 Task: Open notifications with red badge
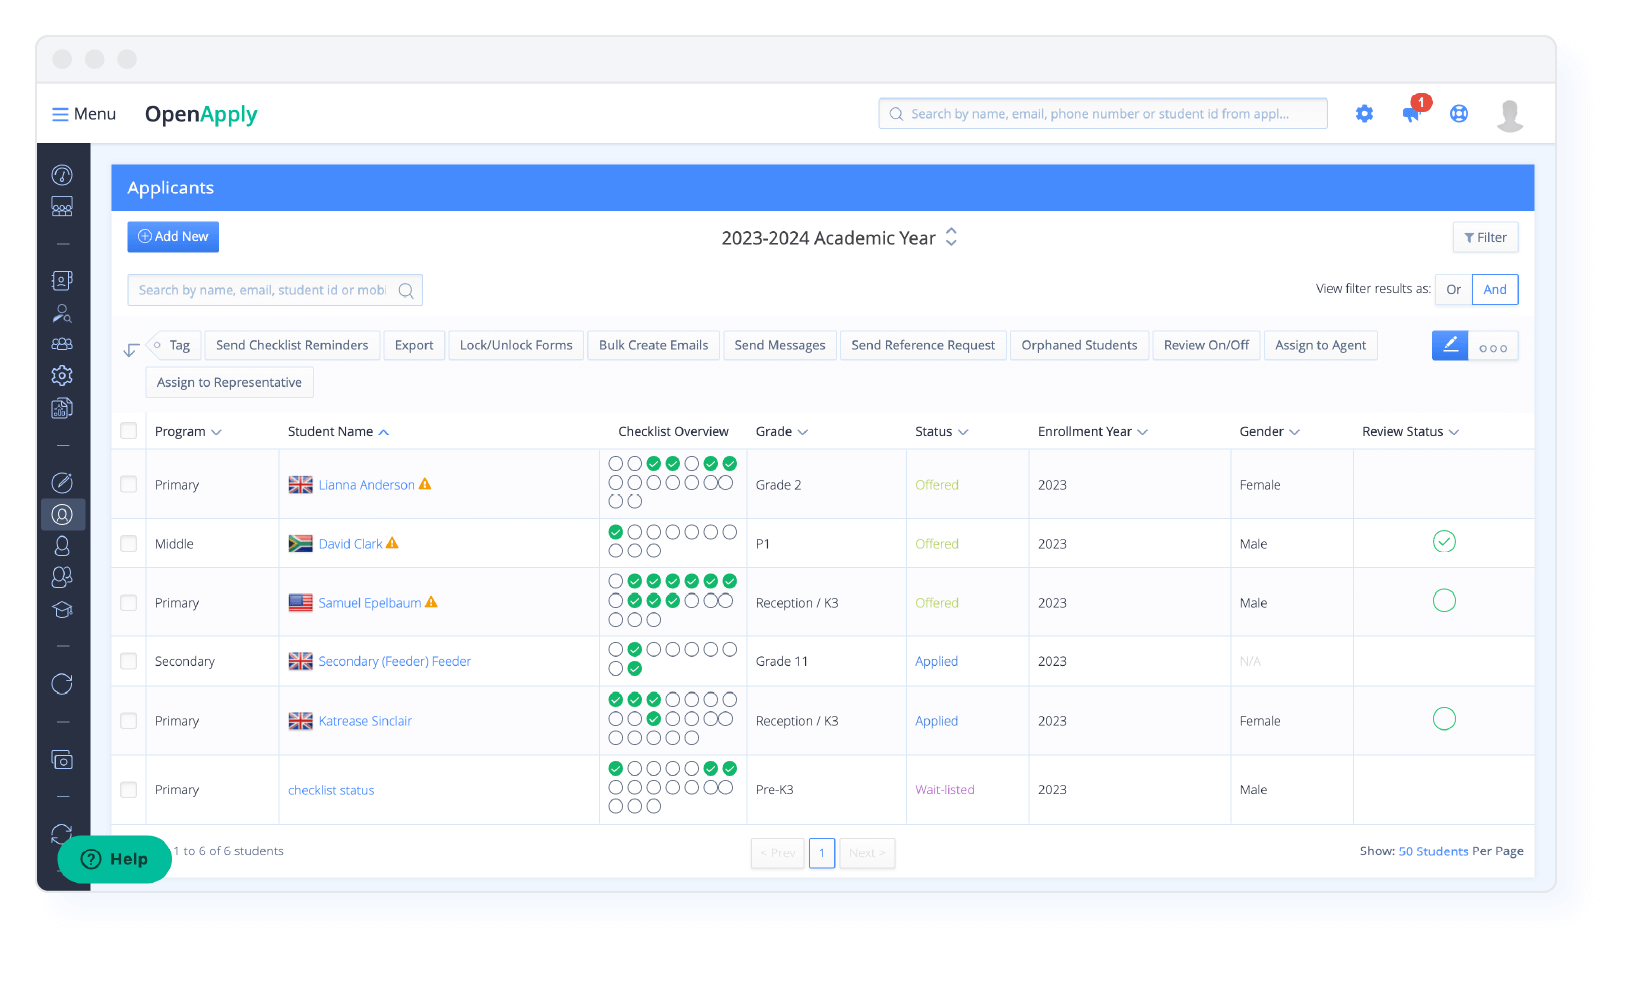pos(1412,112)
